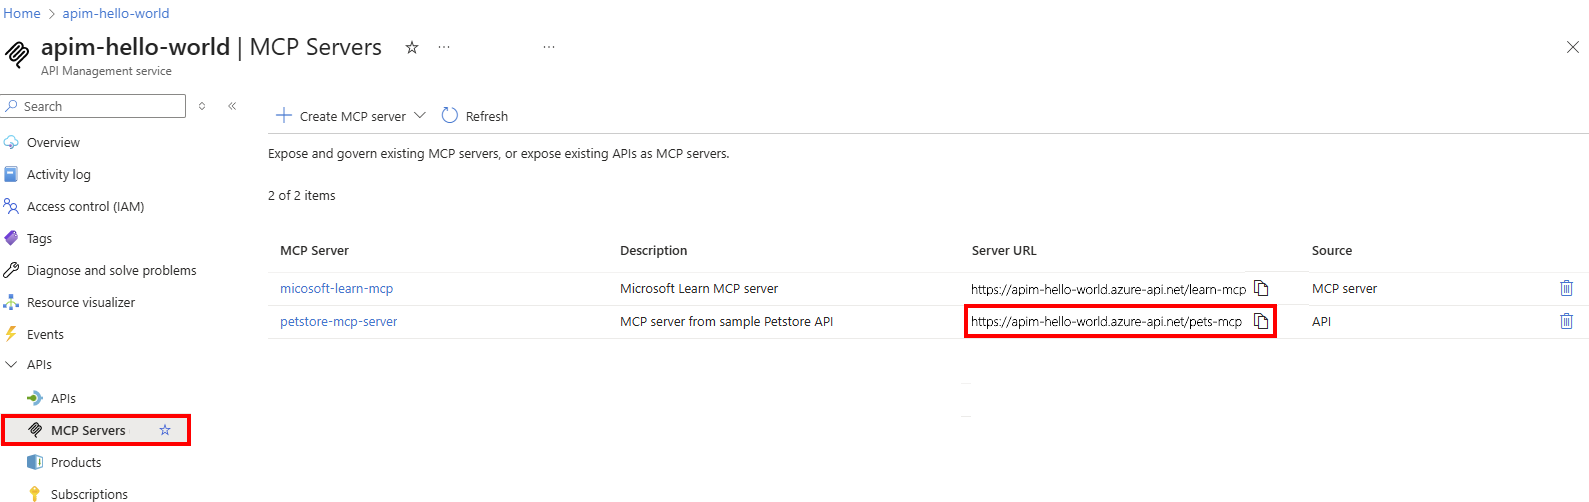Copy the learn-mcp server URL

[1261, 288]
